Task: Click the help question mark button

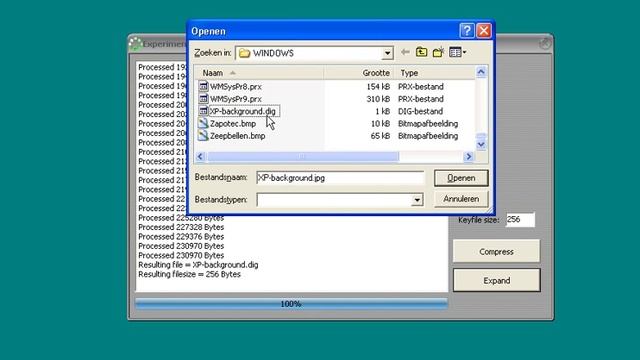Action: (467, 31)
